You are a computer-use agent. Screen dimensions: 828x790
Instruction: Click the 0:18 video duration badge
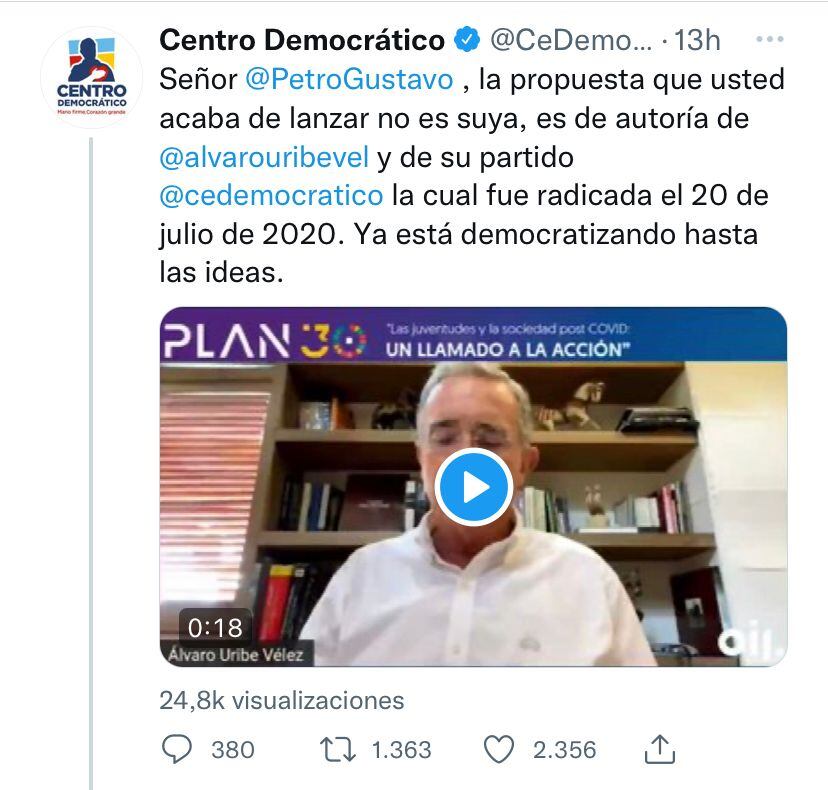215,627
